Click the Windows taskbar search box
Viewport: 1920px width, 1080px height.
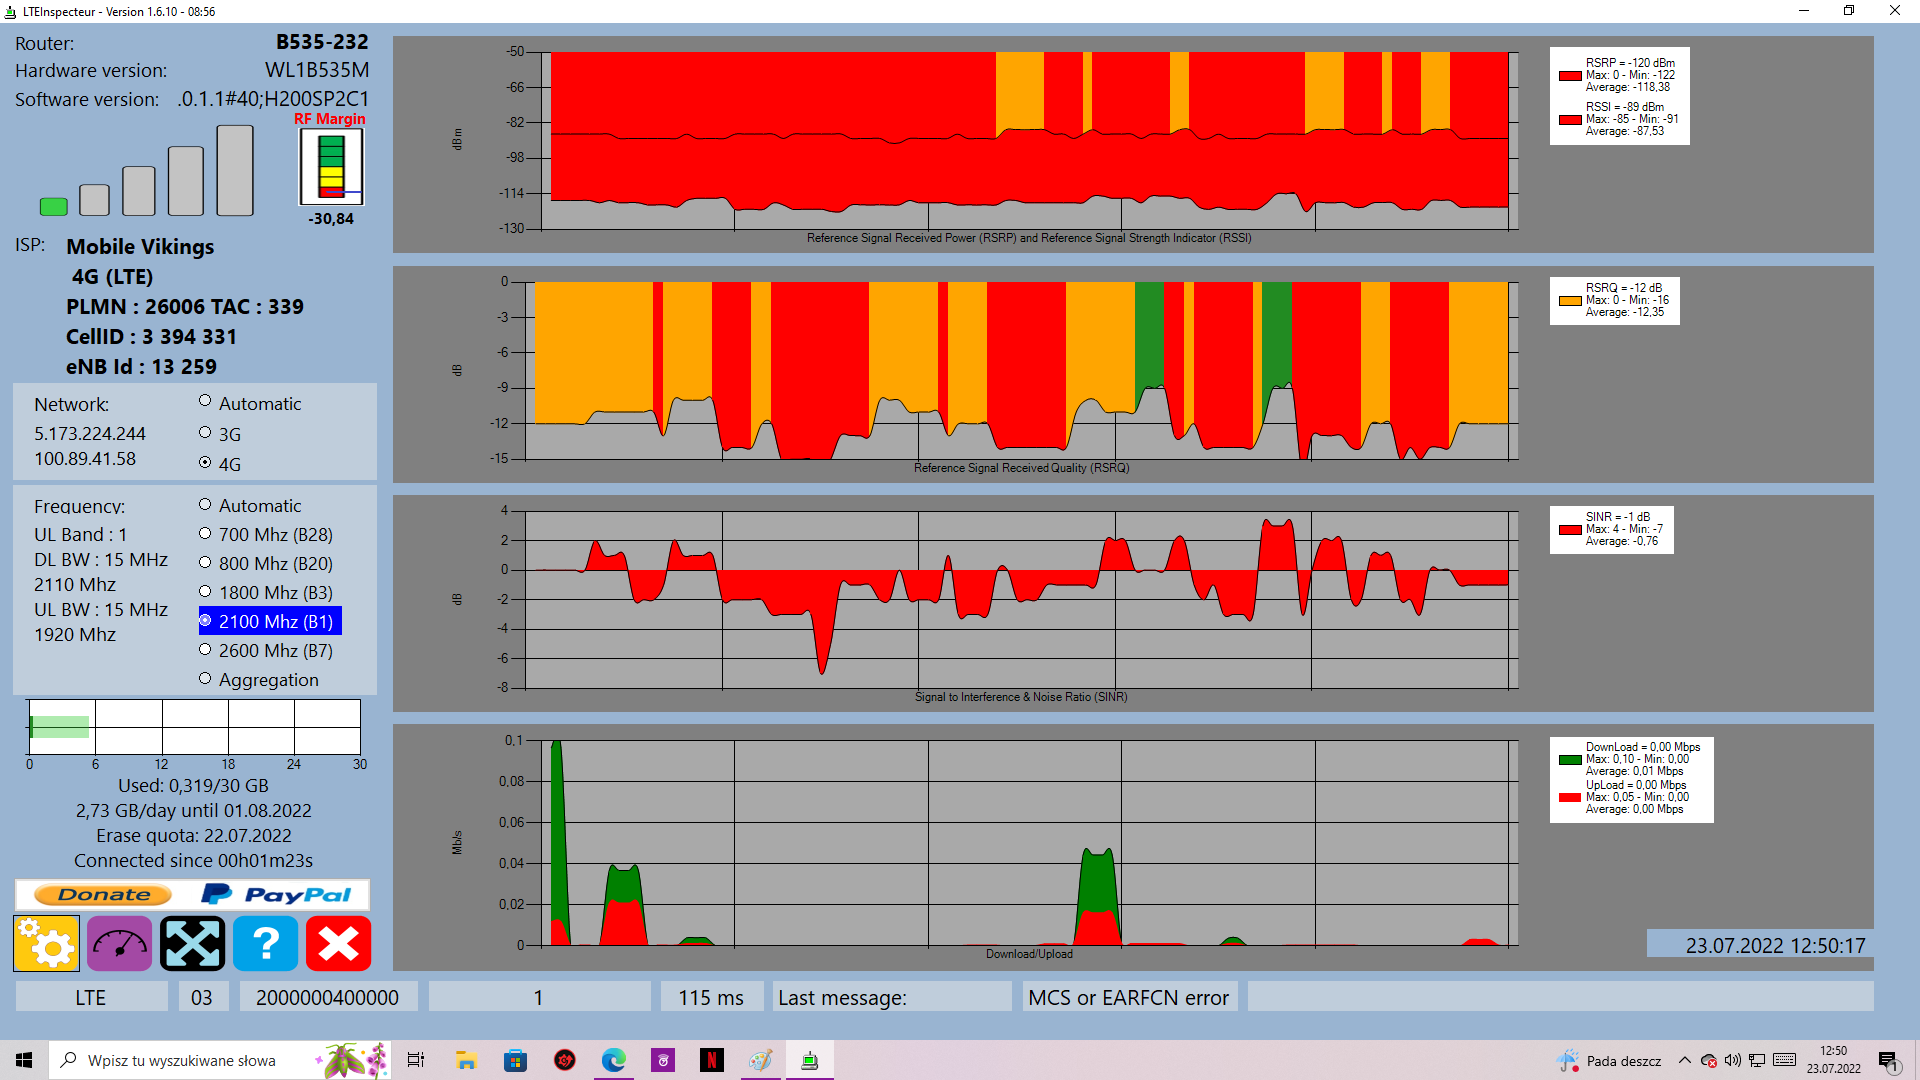click(x=220, y=1060)
